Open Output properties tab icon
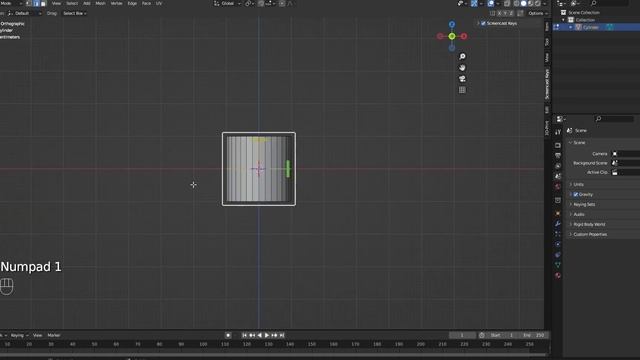The width and height of the screenshot is (640, 360). click(x=558, y=156)
